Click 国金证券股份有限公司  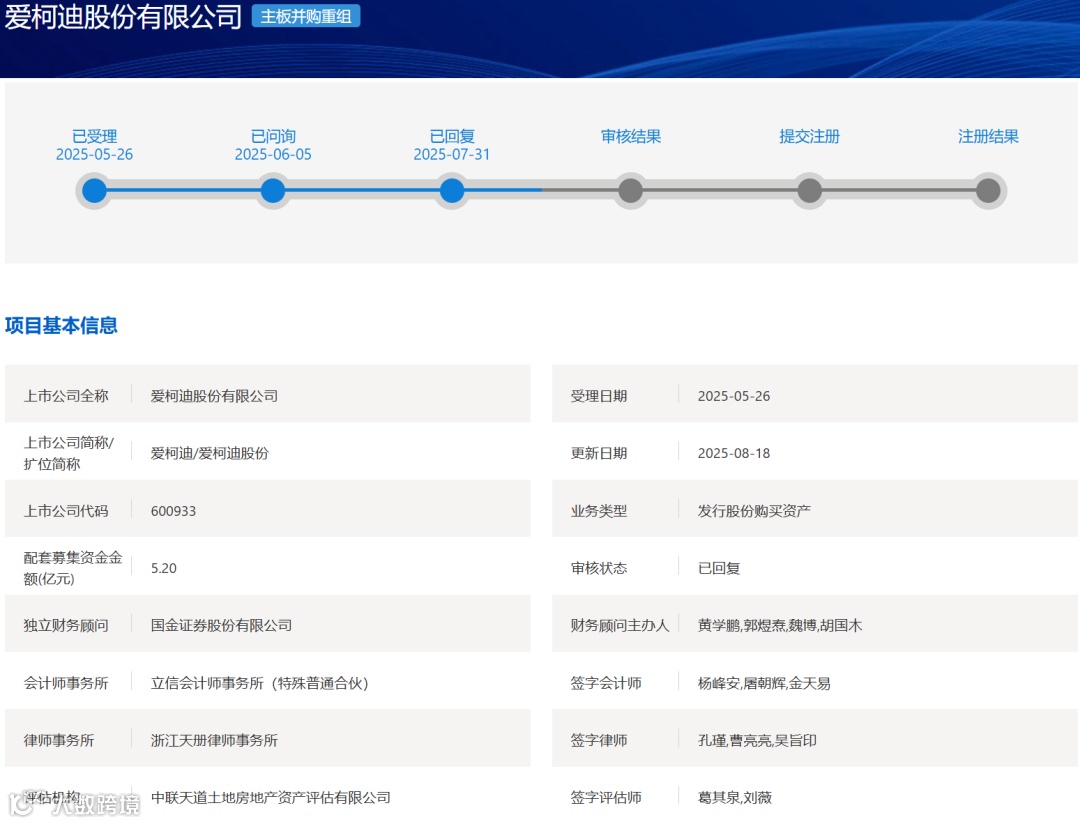[x=221, y=626]
